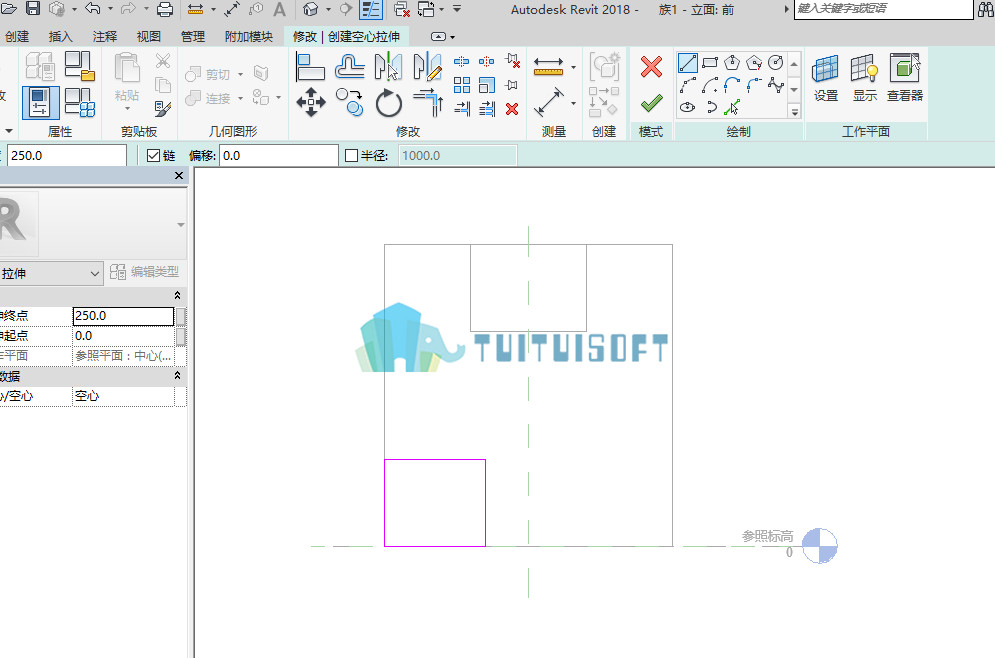This screenshot has height=658, width=995.
Task: Switch to the 附加模块 ribbon tab
Action: (249, 37)
